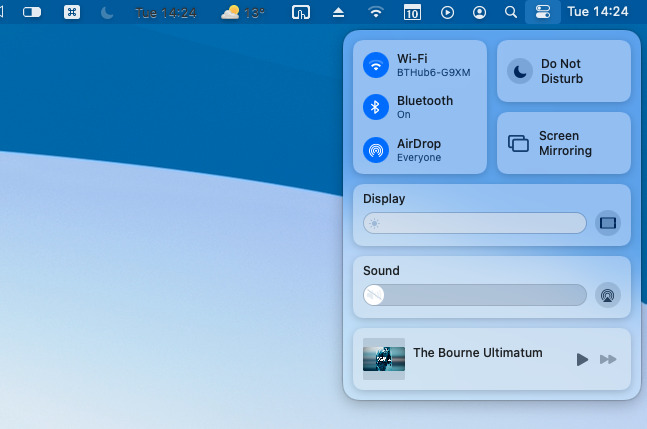The width and height of the screenshot is (647, 429).
Task: Skip forward in The Bourne Ultimatum
Action: coord(608,359)
